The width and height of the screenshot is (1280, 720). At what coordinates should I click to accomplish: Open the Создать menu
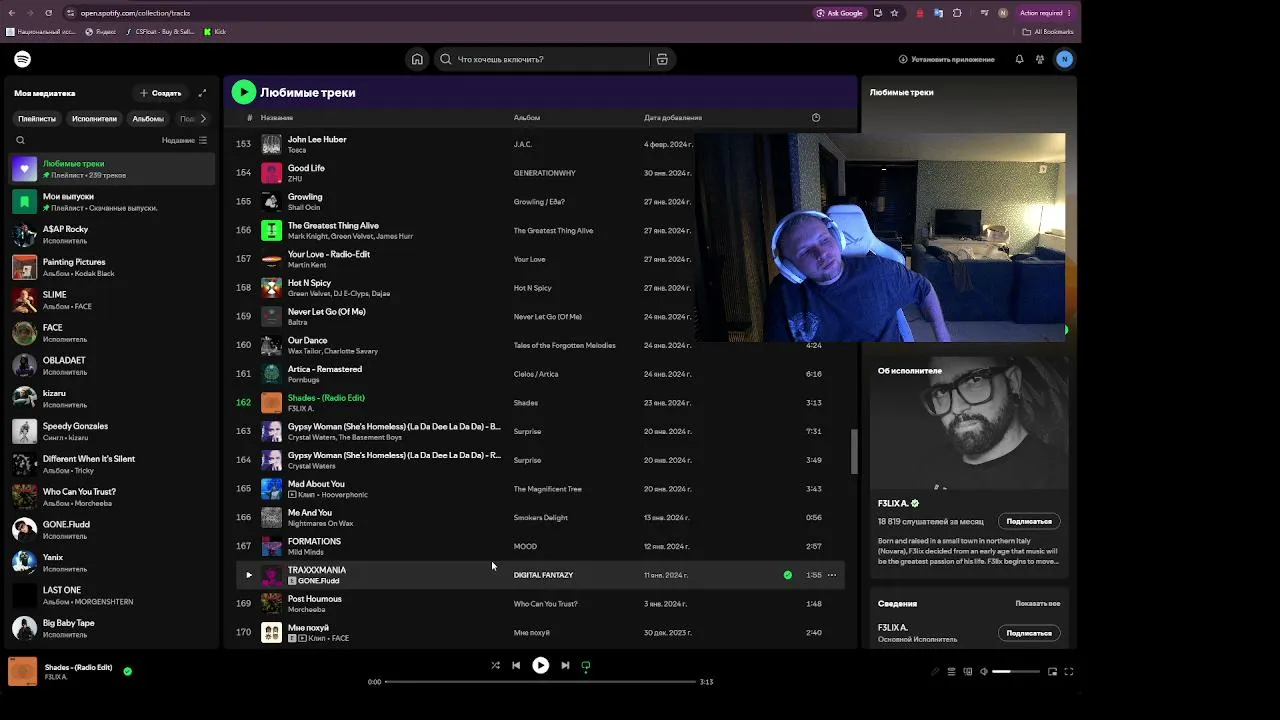[x=160, y=93]
